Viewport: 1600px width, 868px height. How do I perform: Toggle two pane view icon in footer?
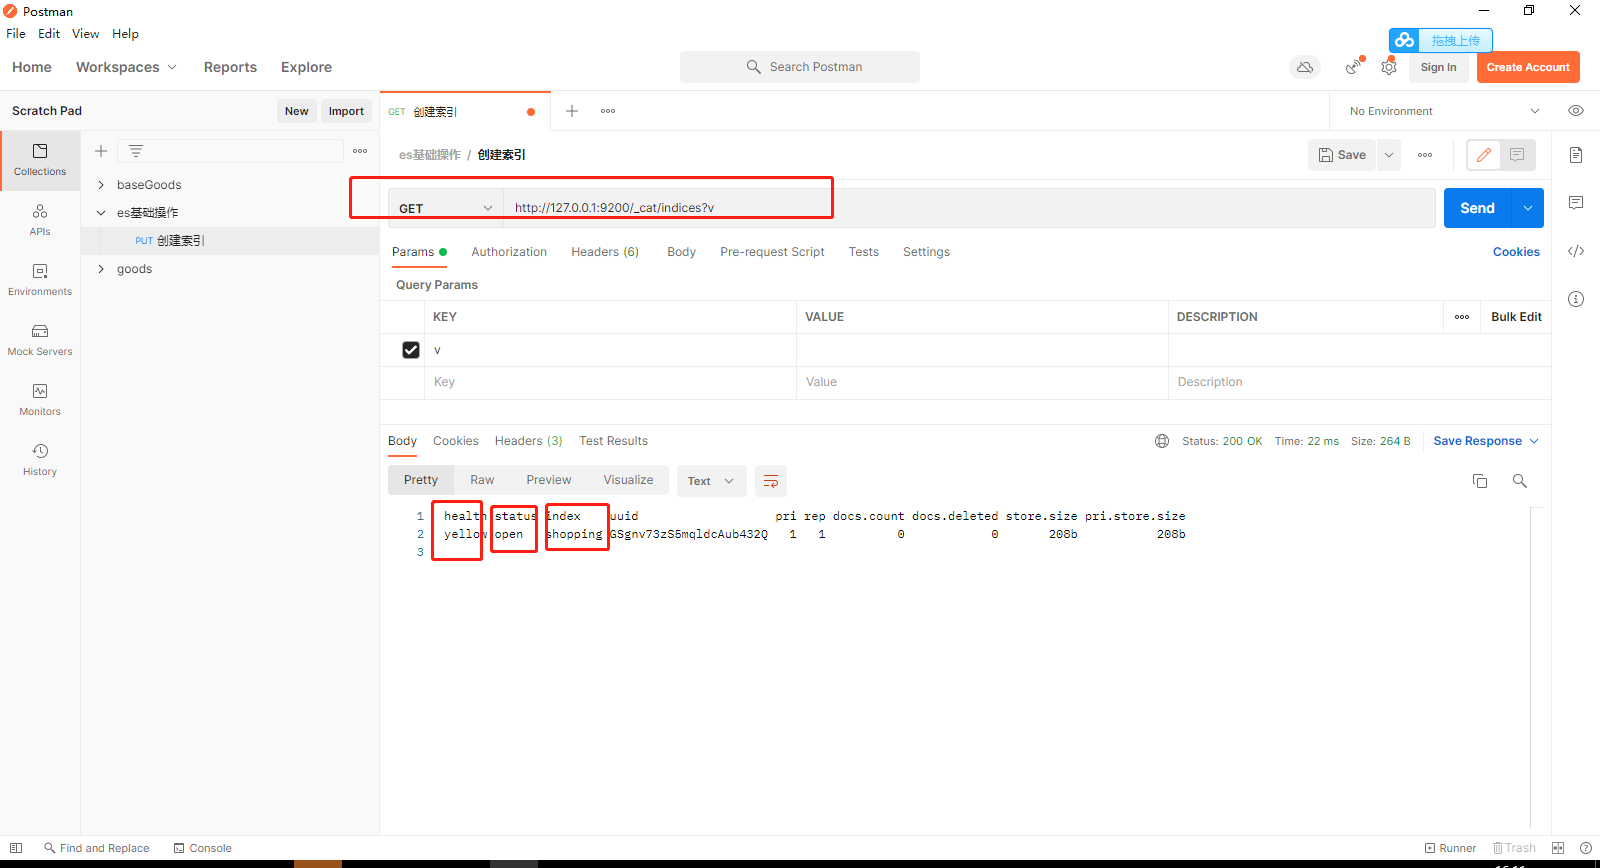(1558, 848)
